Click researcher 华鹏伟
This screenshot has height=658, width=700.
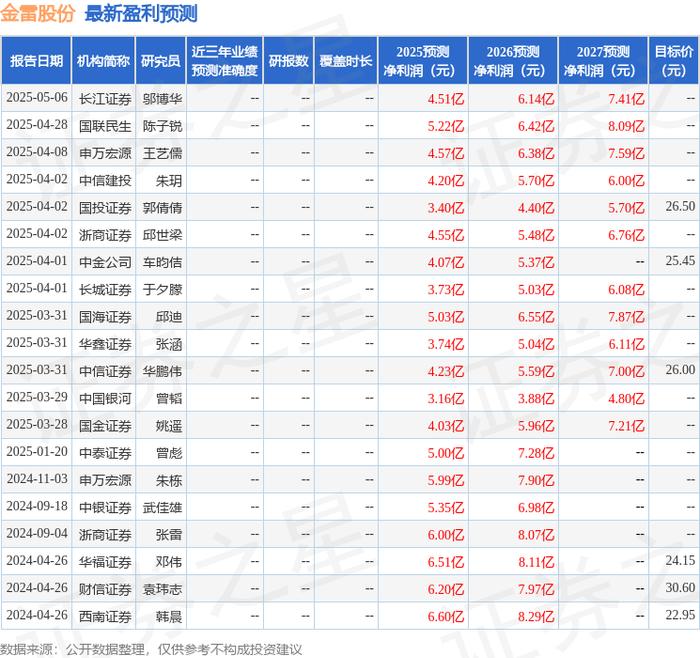pos(162,371)
